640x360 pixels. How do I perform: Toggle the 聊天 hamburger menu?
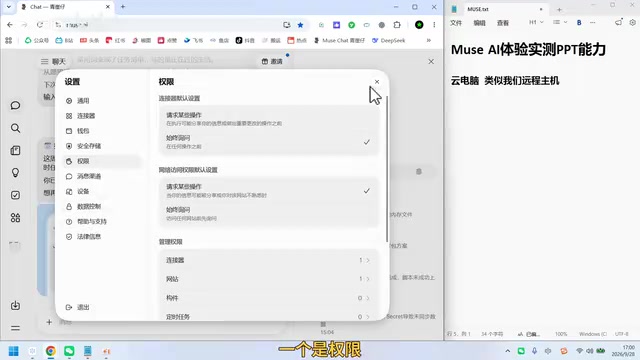(x=44, y=61)
